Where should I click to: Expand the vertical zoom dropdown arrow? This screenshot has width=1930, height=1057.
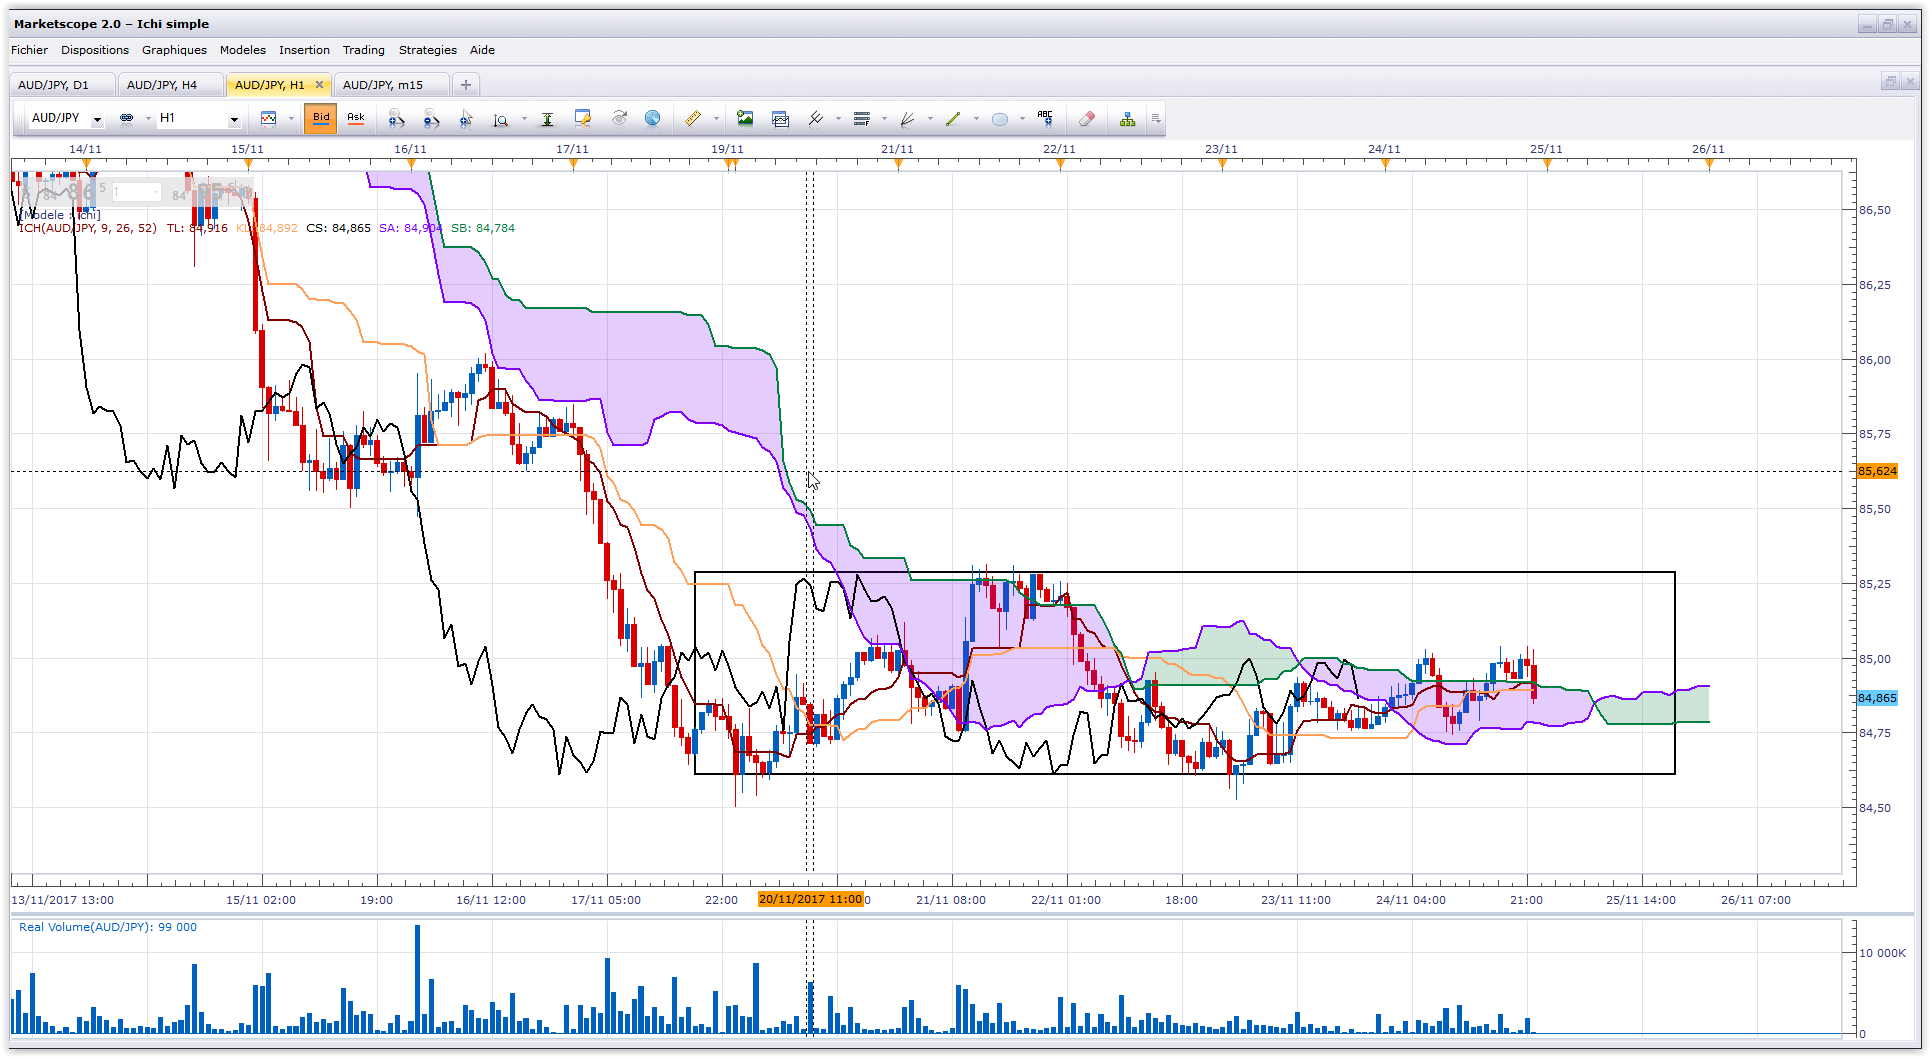click(524, 119)
